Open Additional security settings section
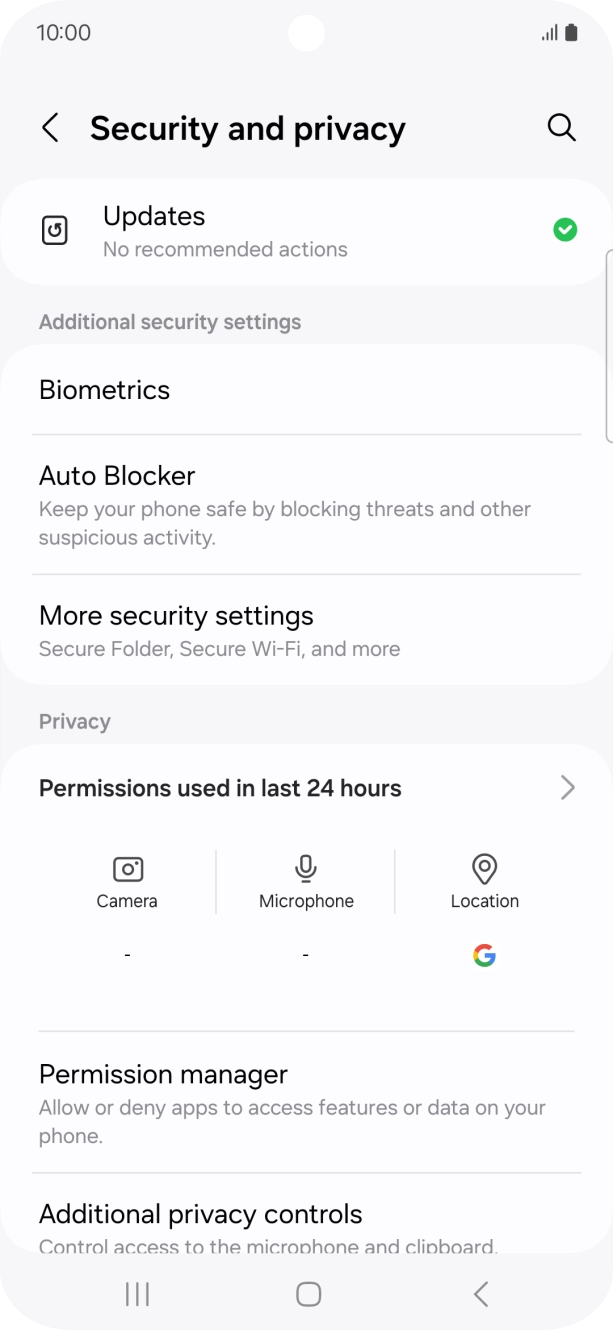This screenshot has width=613, height=1330. tap(169, 321)
